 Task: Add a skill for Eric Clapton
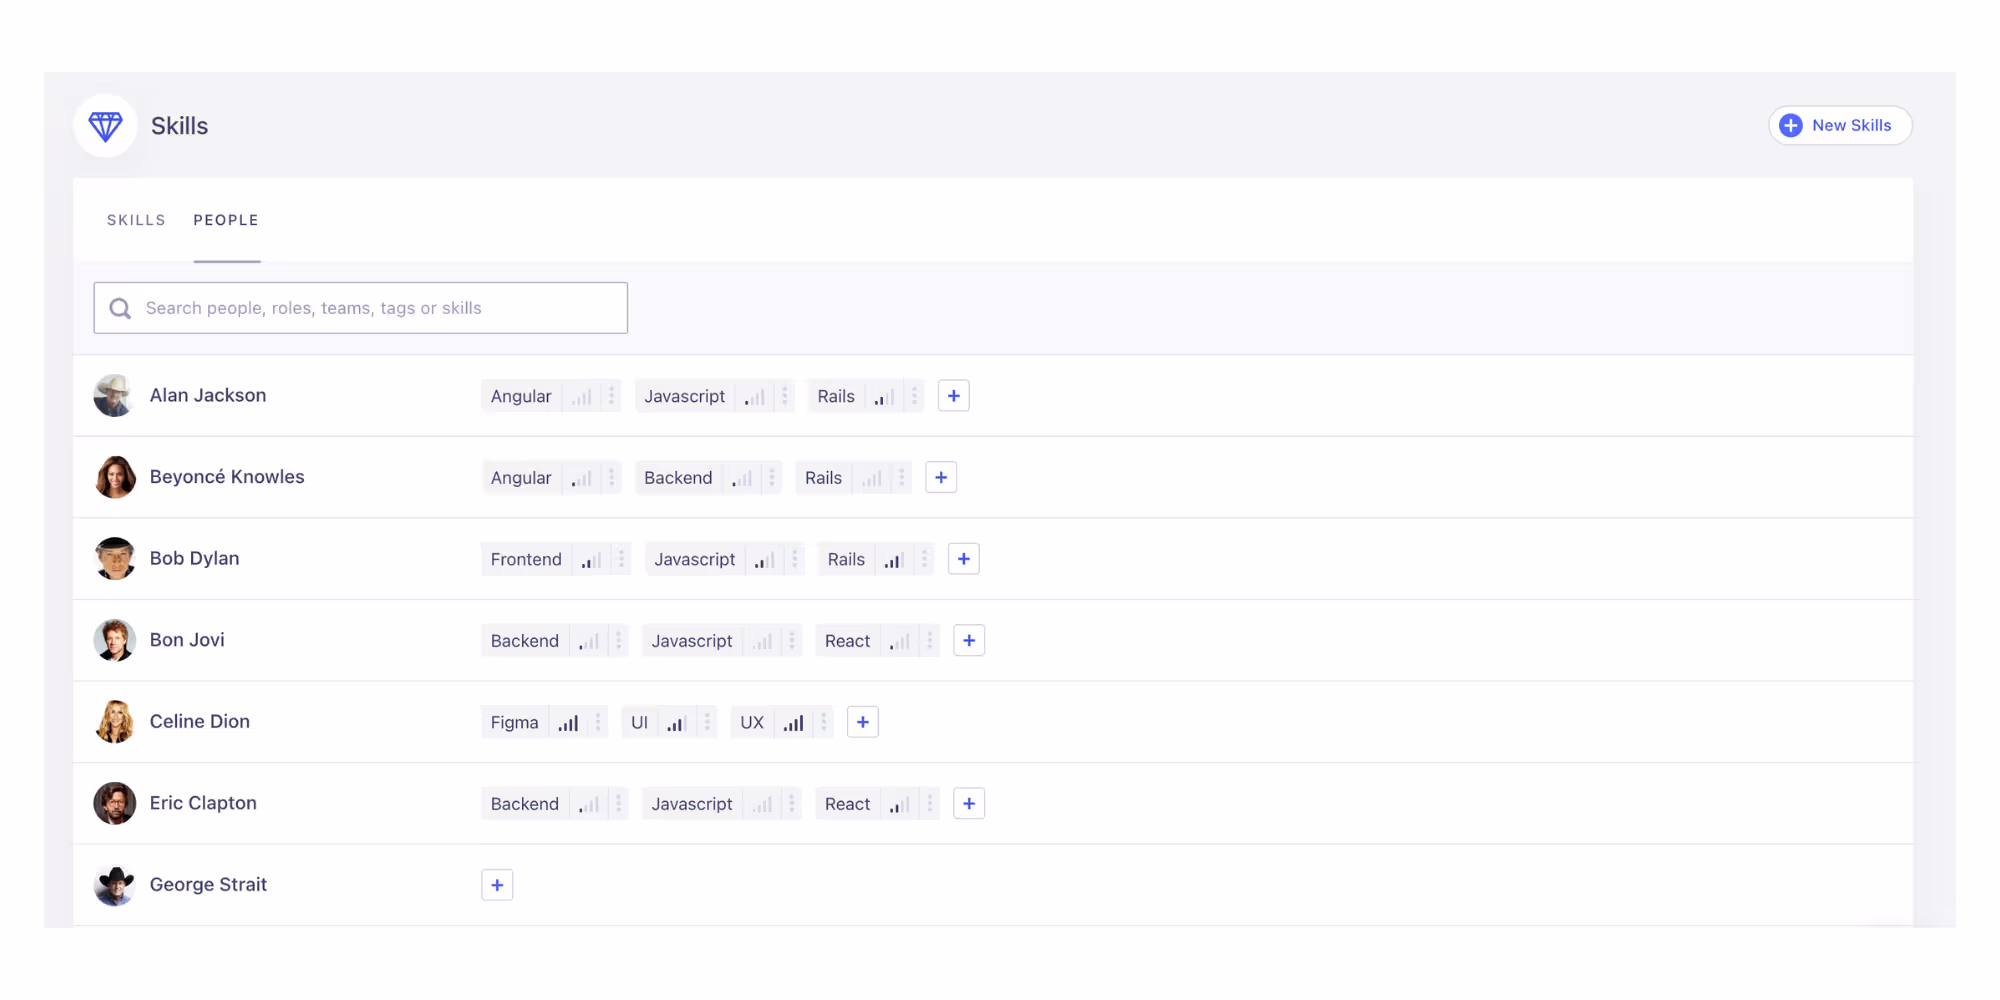pos(969,804)
